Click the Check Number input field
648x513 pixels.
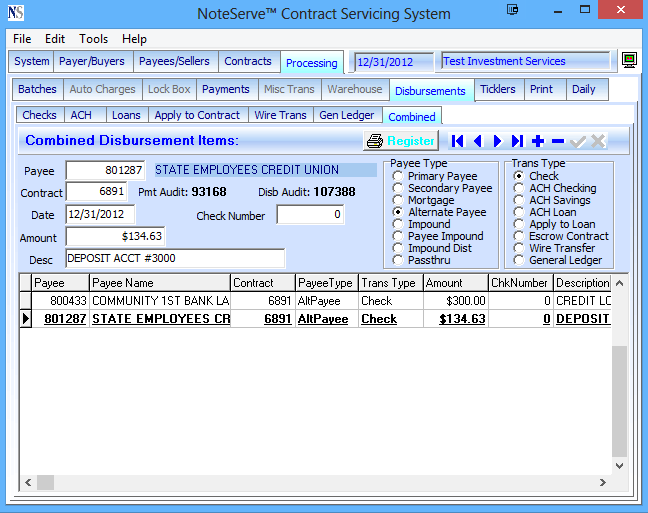[x=310, y=215]
